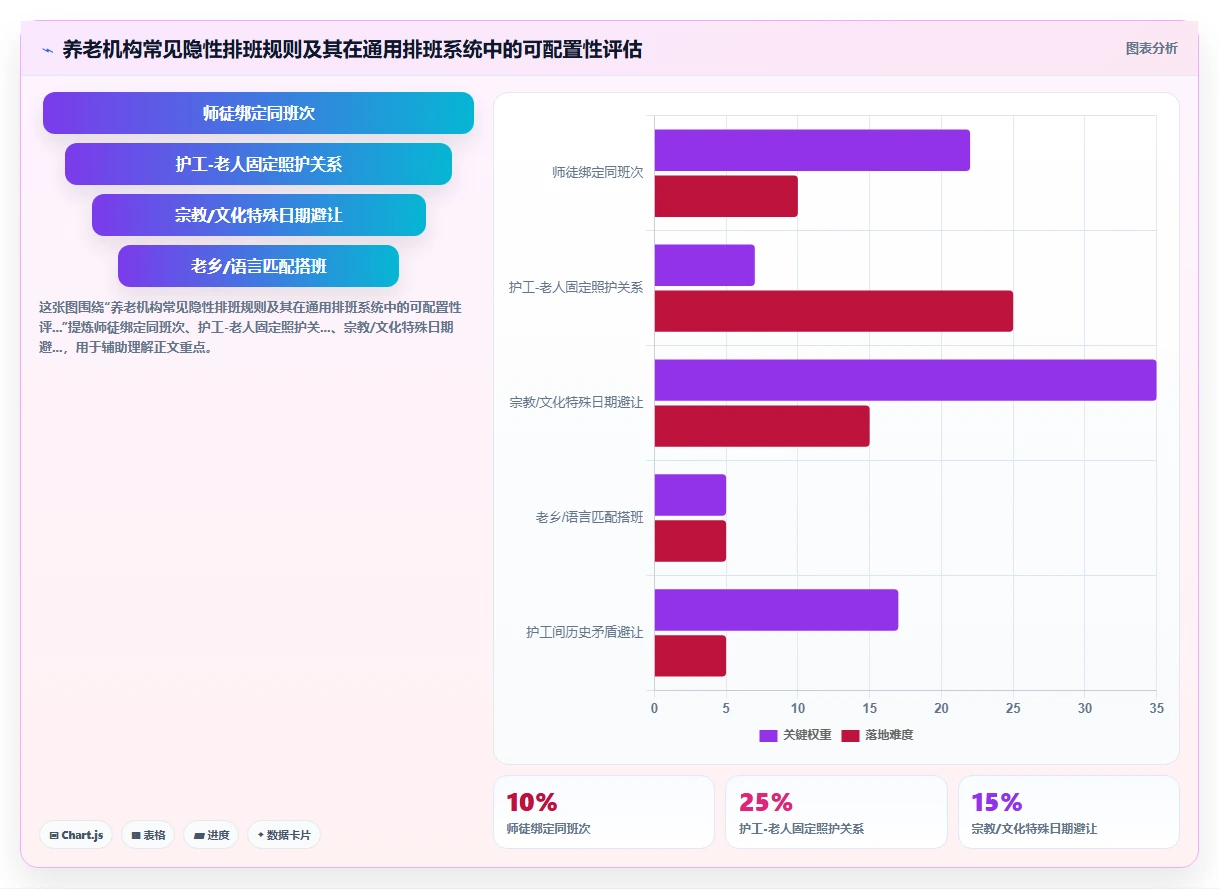Click the red bar for 老乡/语言匹配搭班
Screen dimensions: 1219x889
690,541
